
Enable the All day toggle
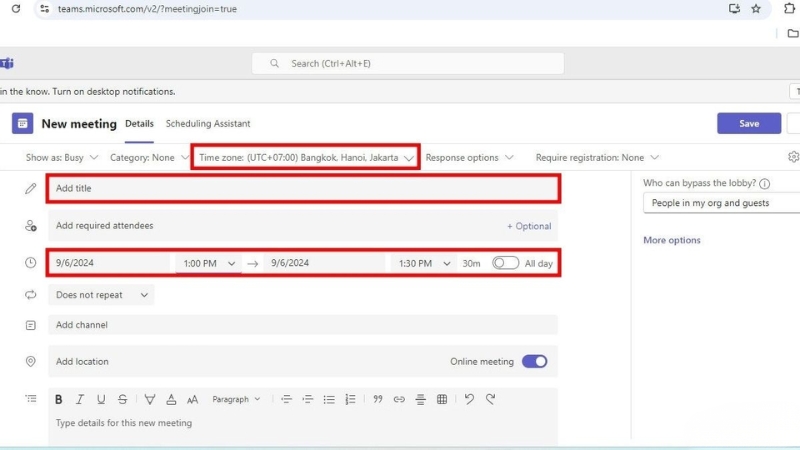[505, 263]
